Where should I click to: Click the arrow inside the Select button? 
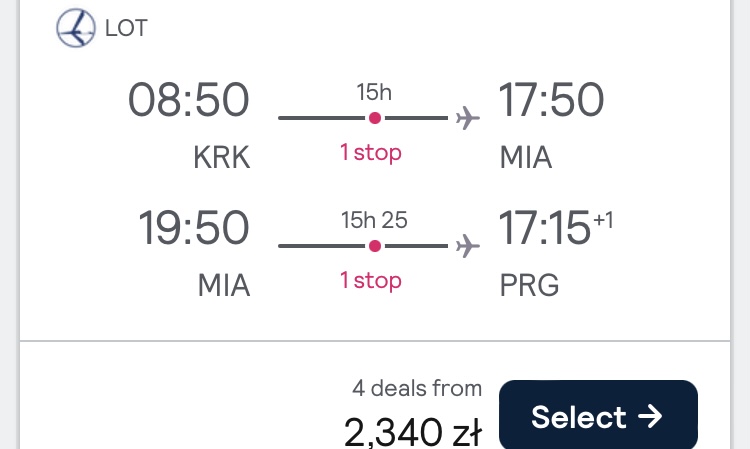(650, 416)
